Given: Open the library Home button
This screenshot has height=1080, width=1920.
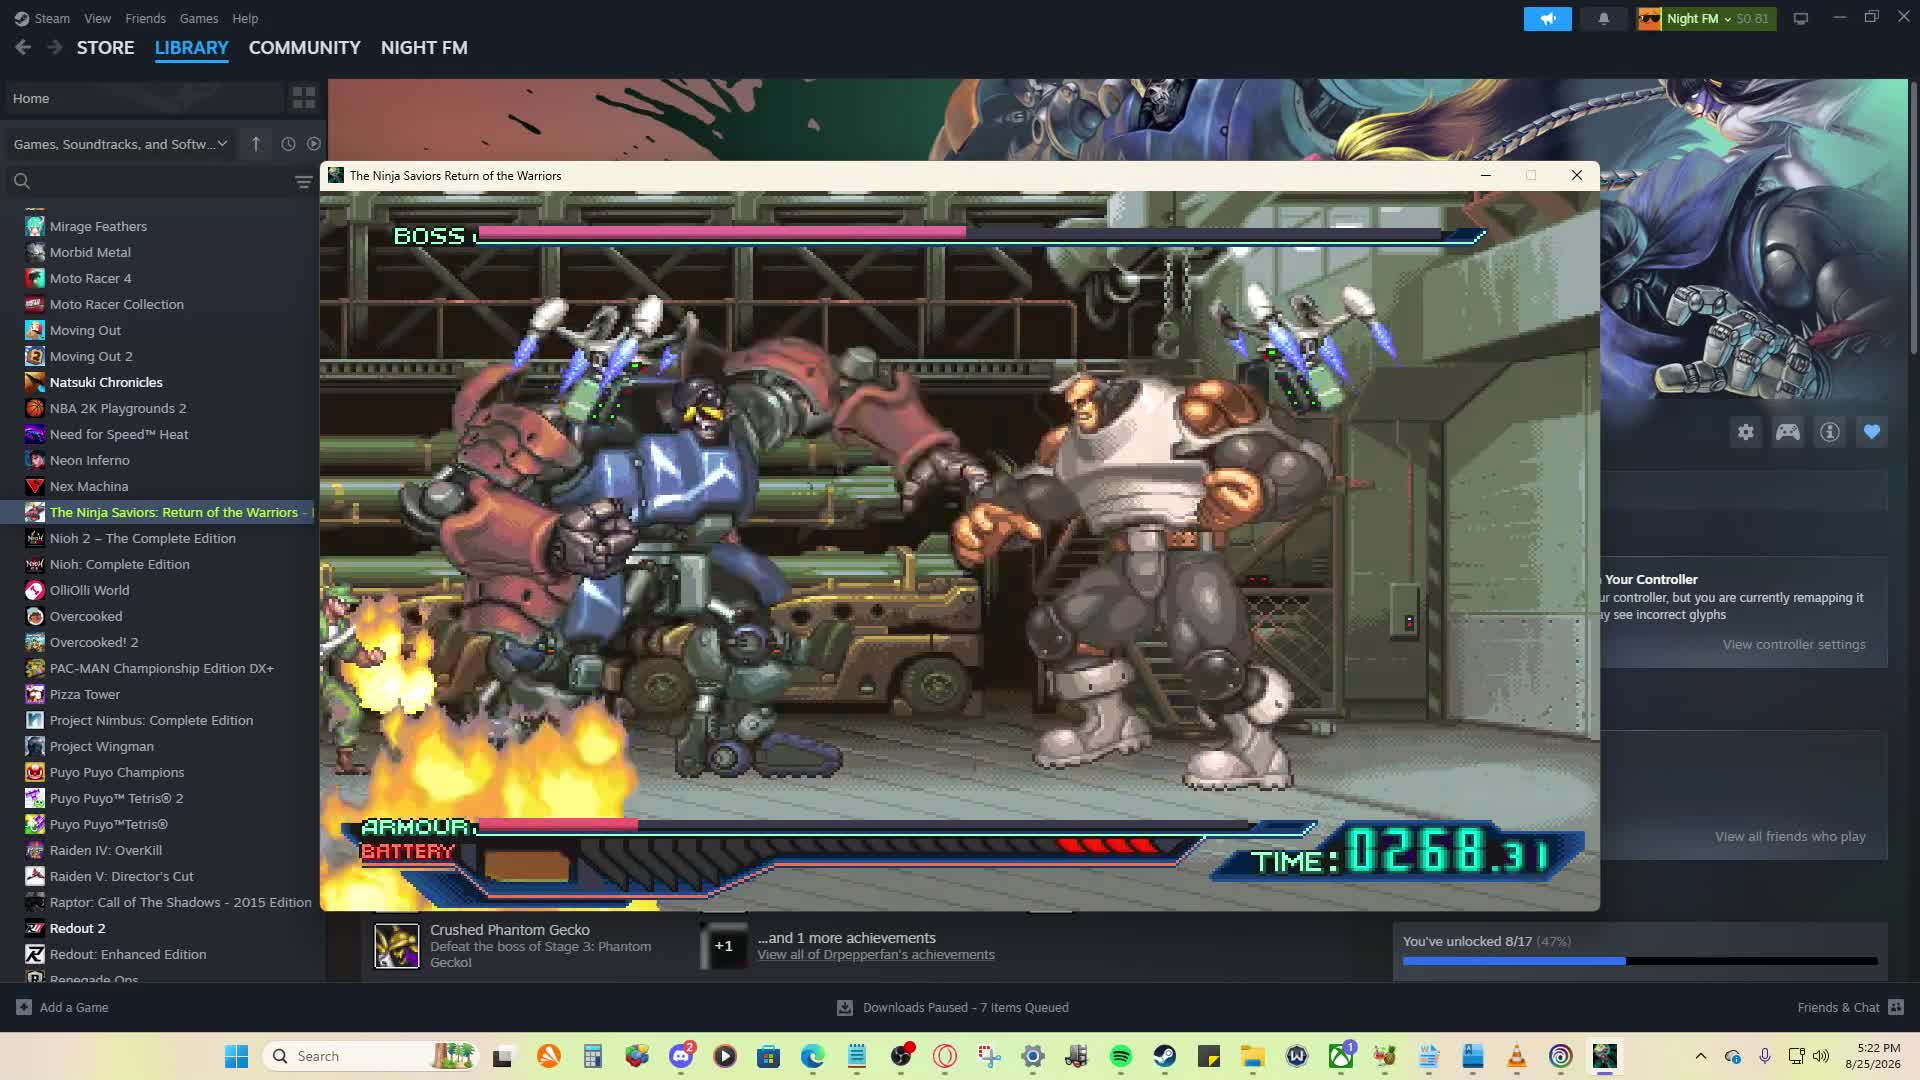Looking at the screenshot, I should coord(143,98).
